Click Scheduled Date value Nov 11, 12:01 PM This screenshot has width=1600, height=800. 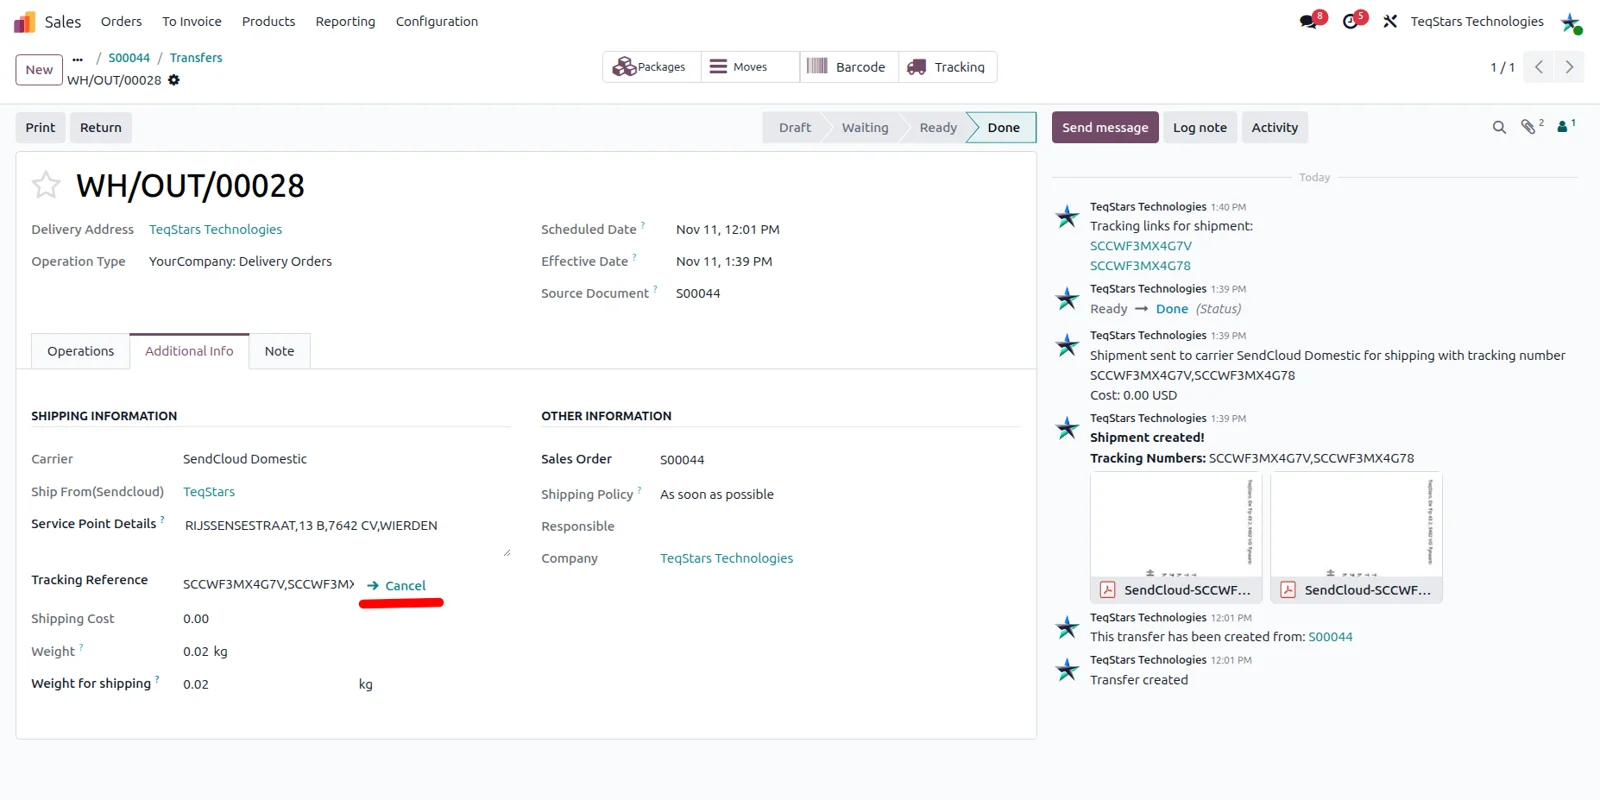(728, 230)
